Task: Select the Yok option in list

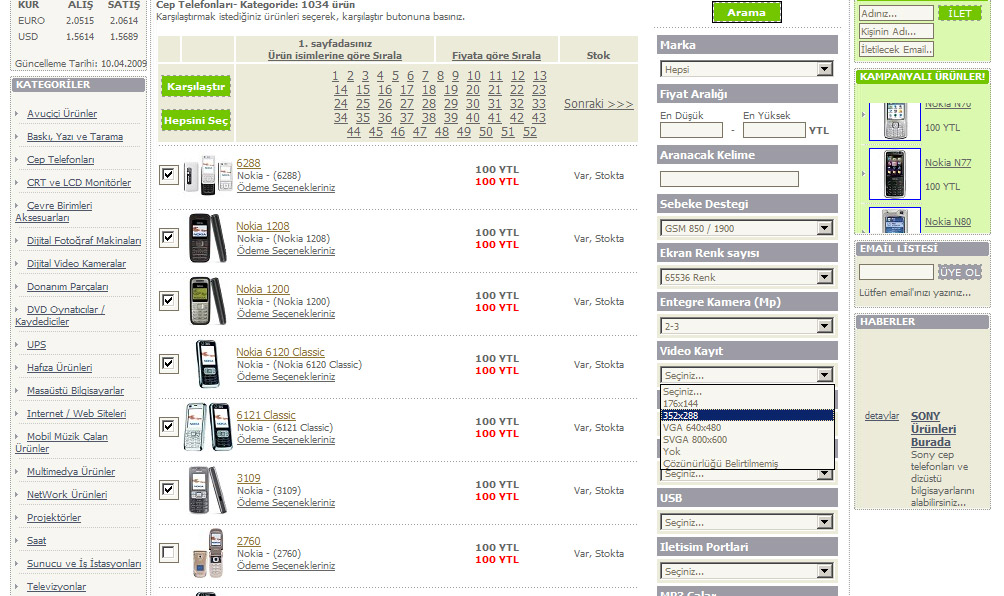Action: (x=747, y=451)
